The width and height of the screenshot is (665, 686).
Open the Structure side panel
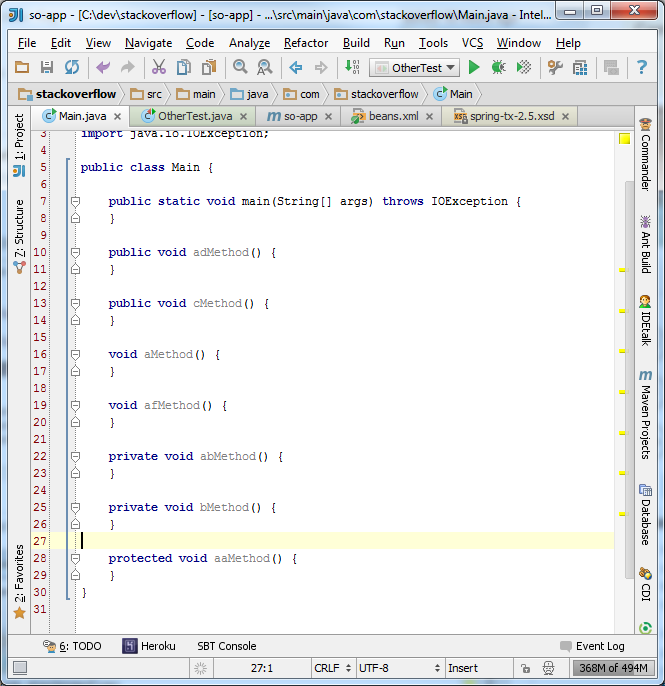(19, 236)
